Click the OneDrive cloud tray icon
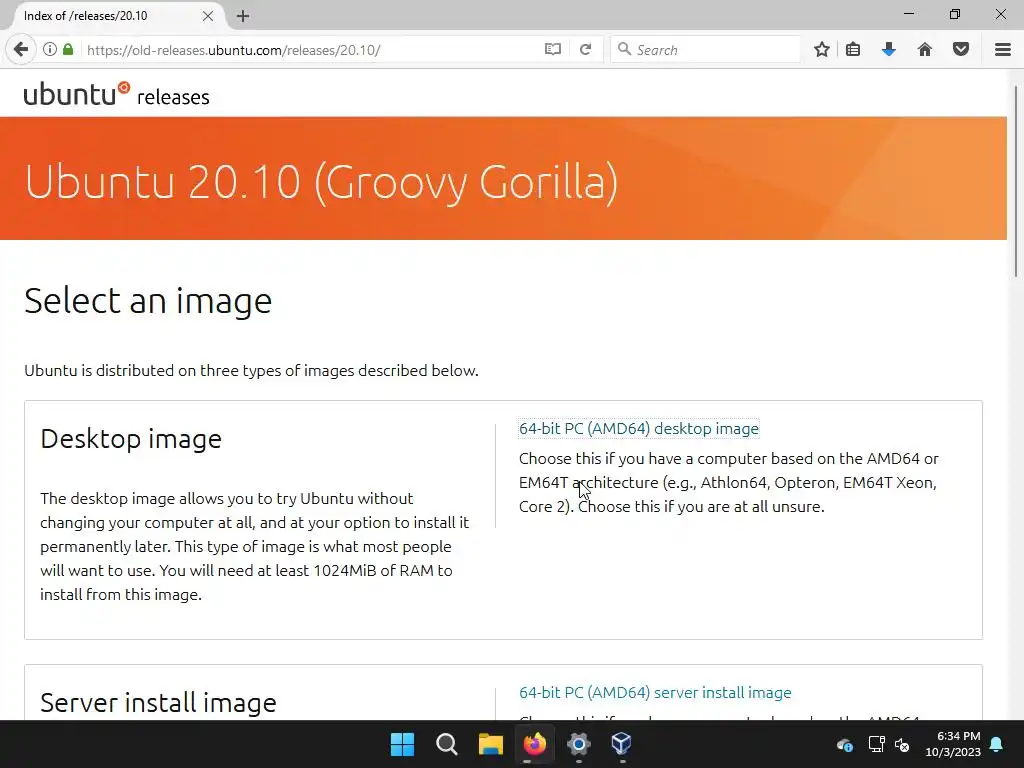Screen dimensions: 1024x768 tap(844, 744)
